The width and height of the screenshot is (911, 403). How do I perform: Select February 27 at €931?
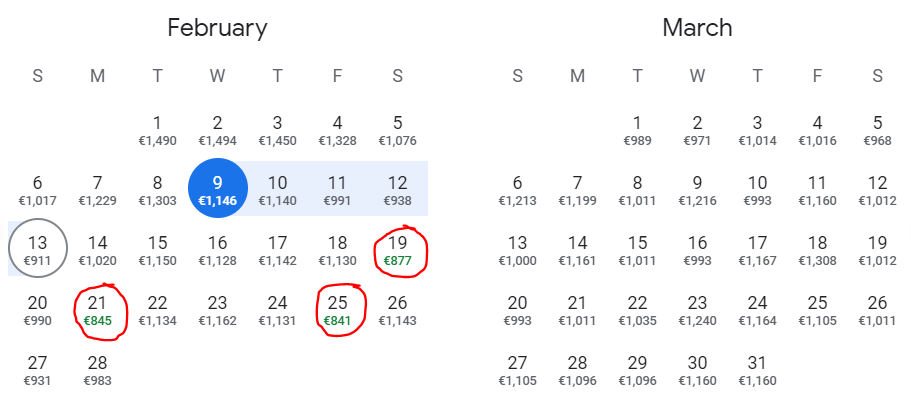click(x=38, y=369)
